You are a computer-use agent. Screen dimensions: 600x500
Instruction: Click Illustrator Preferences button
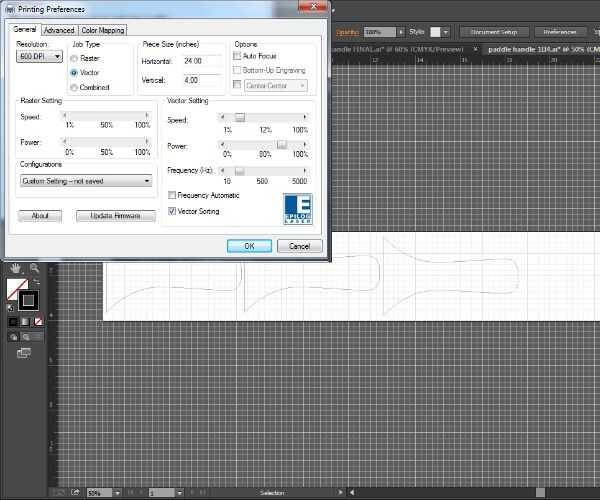560,32
